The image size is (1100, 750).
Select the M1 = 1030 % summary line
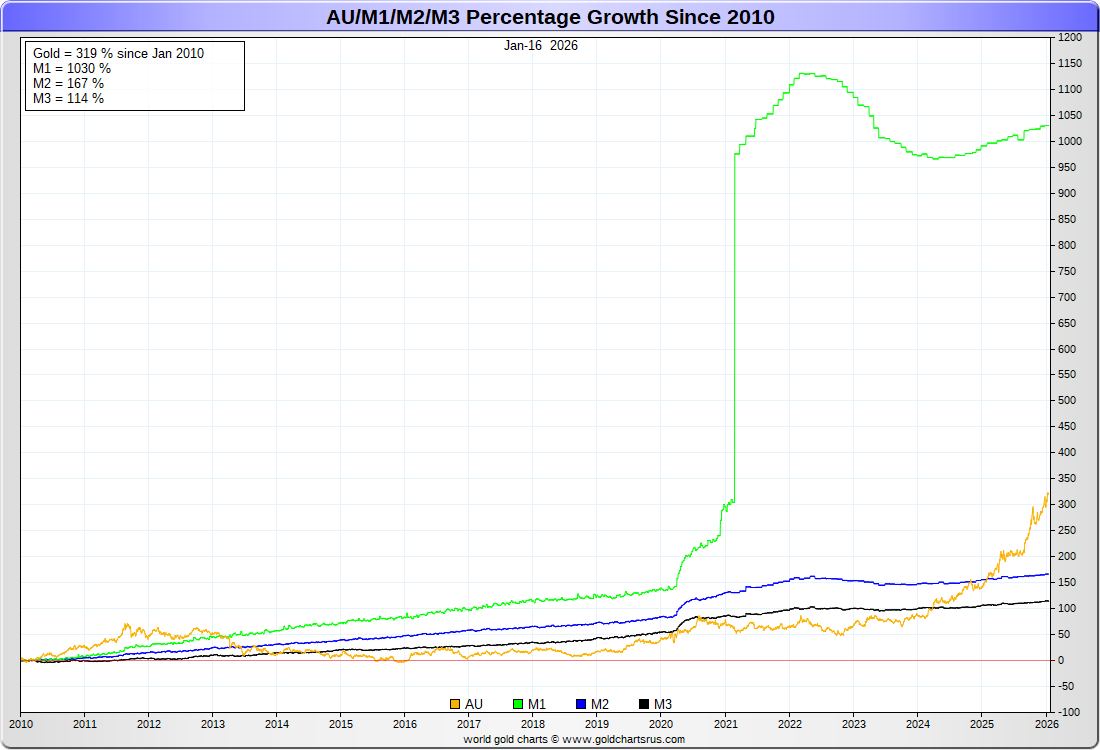[72, 68]
